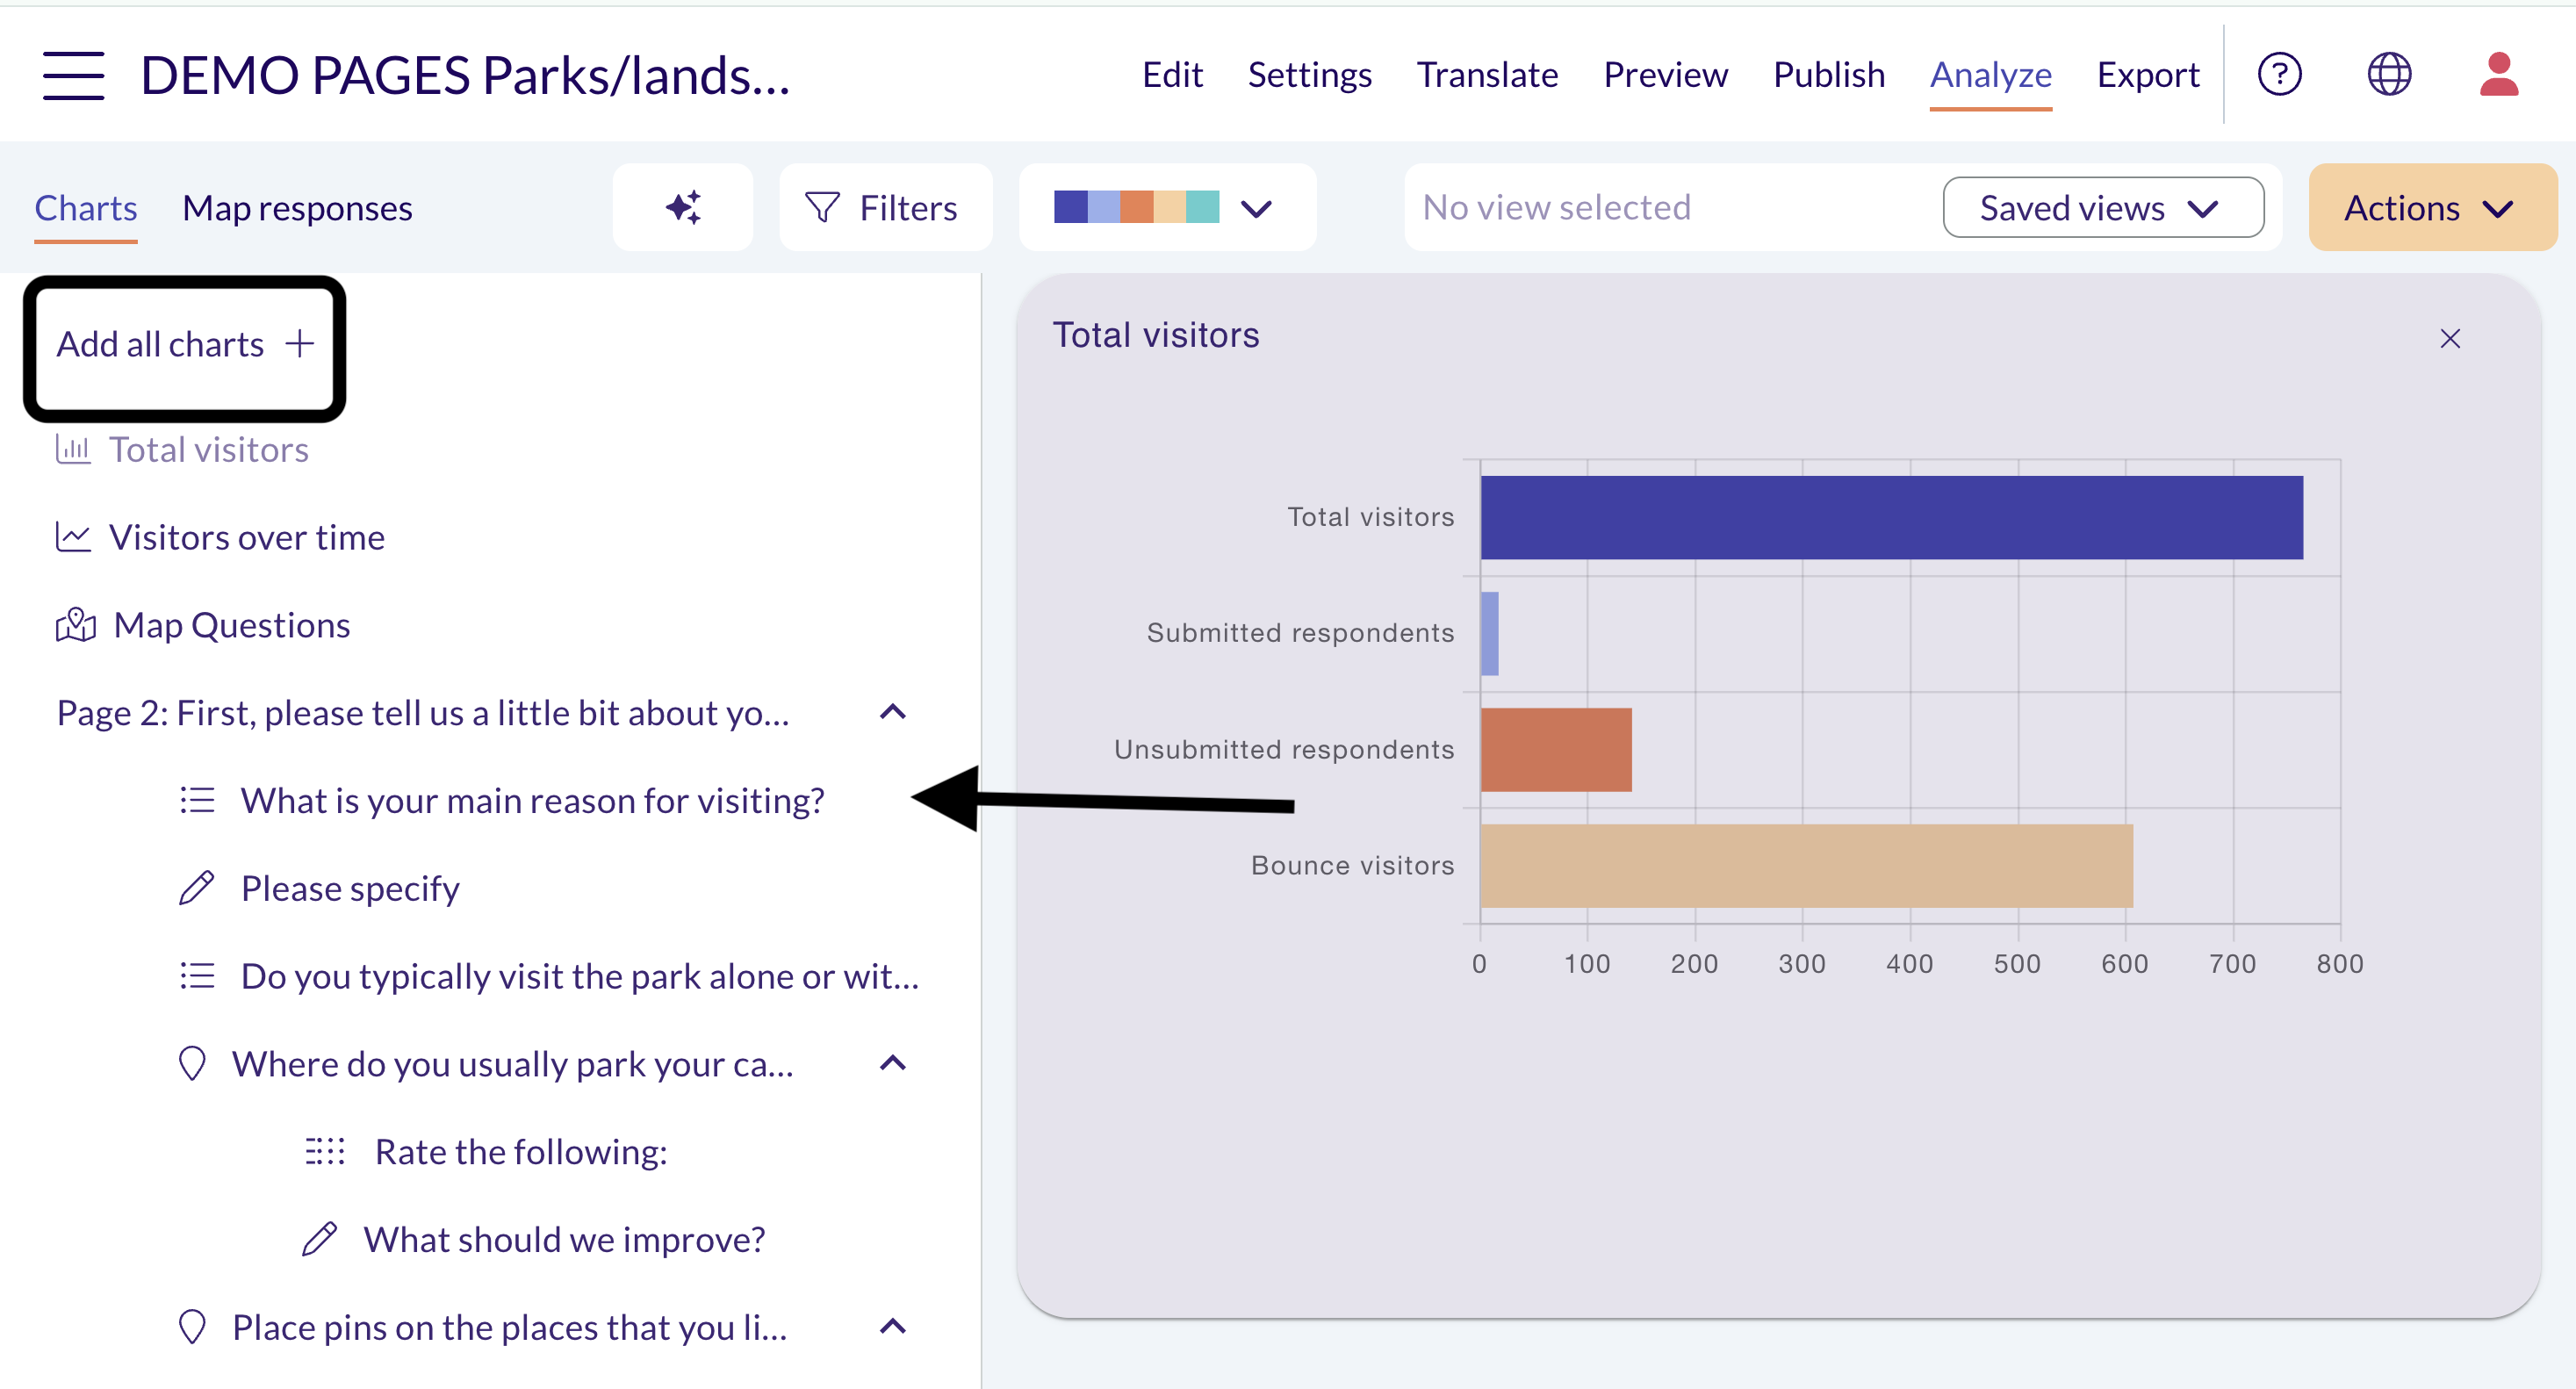Add 'What is your main reason for visiting?' chart
This screenshot has height=1389, width=2576.
click(532, 800)
